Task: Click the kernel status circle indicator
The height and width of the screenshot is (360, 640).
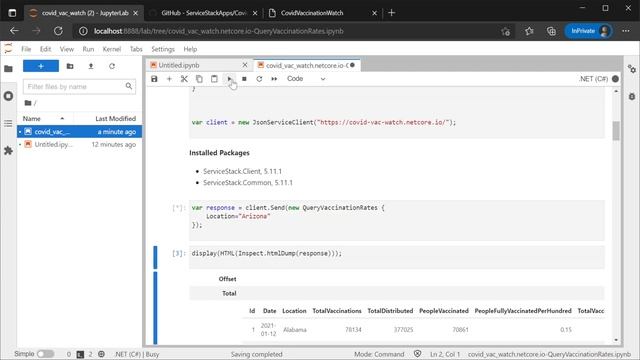Action: click(x=616, y=79)
